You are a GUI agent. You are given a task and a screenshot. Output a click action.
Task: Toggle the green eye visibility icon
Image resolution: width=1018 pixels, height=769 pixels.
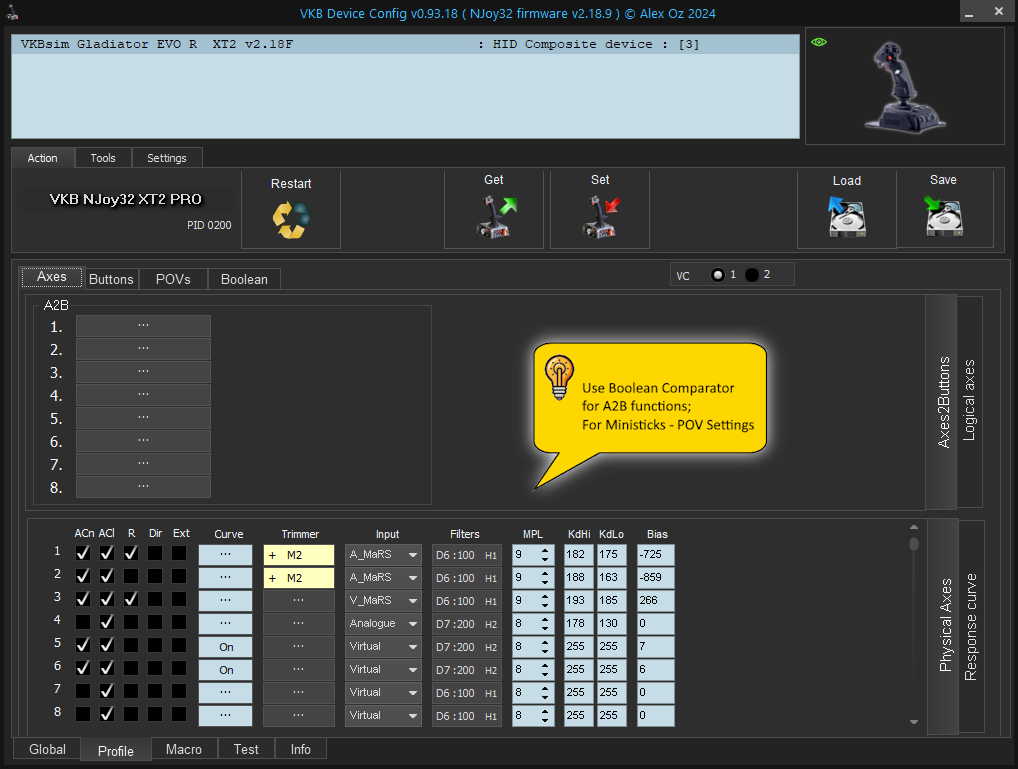point(819,42)
